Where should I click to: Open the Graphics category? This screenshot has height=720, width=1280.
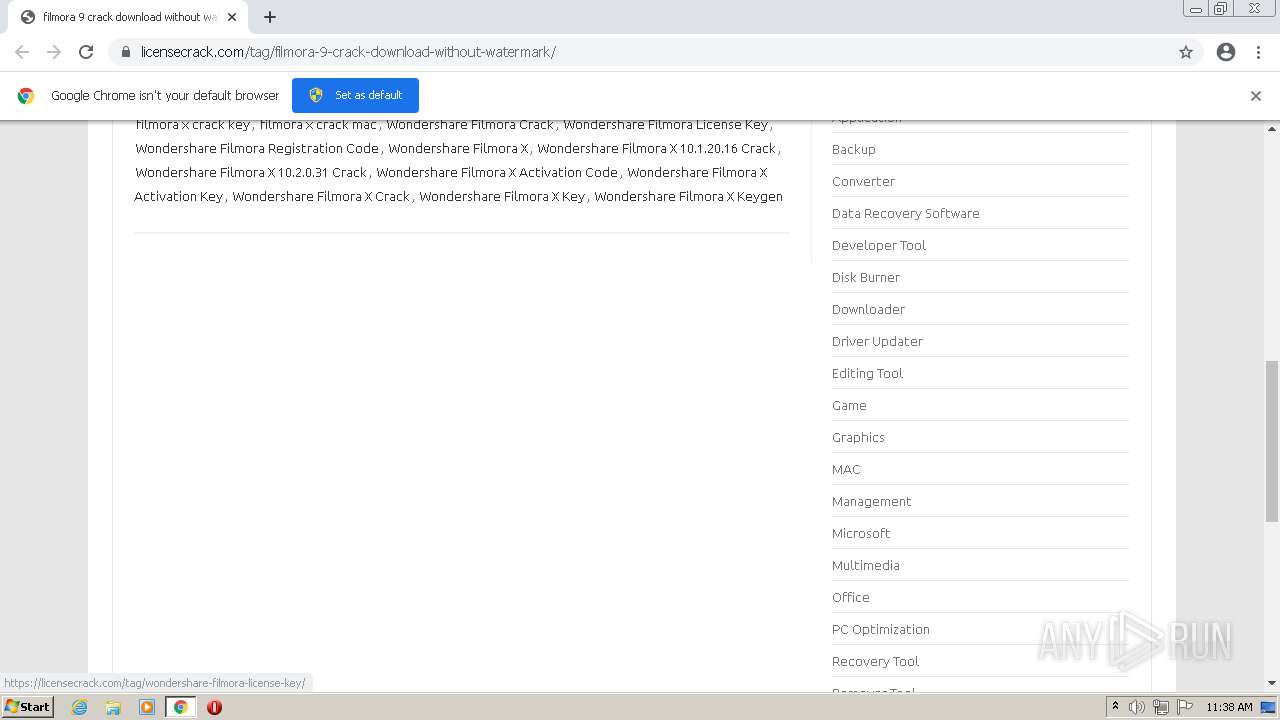[x=858, y=437]
